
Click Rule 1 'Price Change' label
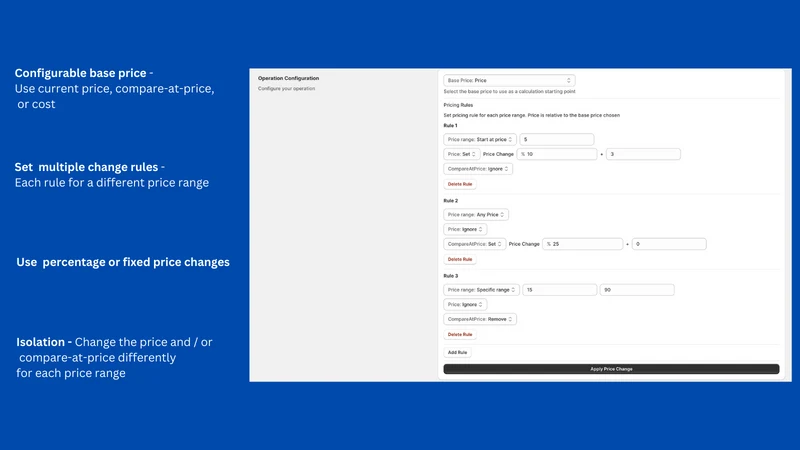point(498,154)
